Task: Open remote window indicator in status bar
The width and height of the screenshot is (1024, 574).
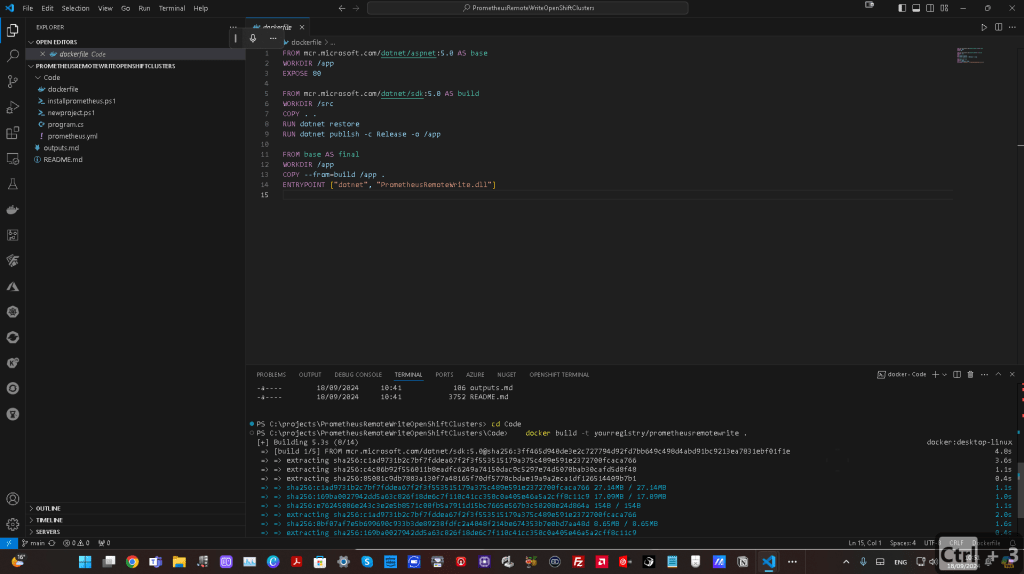Action: 8,543
